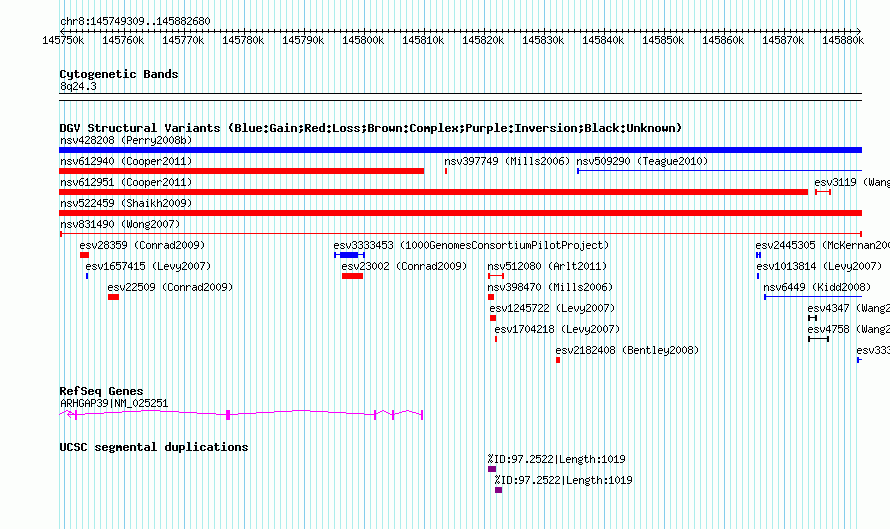Click the nsv512080 (Arlt2011) label

[547, 266]
